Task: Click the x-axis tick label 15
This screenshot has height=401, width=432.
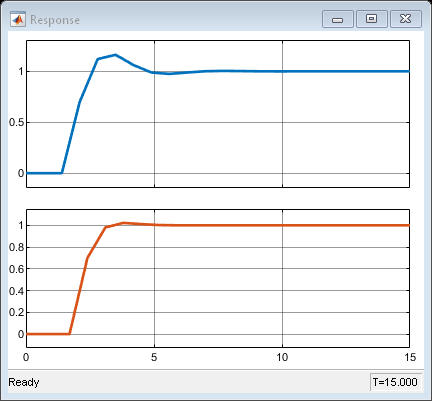Action: [x=410, y=357]
